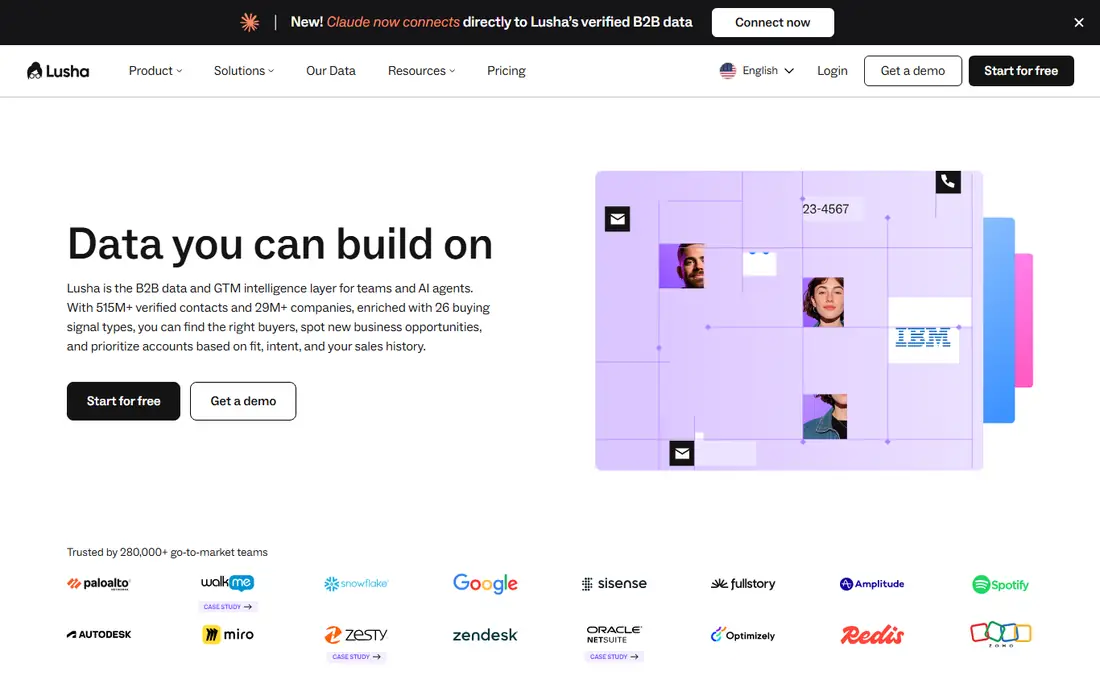Click the Redis logo
This screenshot has height=688, width=1100.
872,635
